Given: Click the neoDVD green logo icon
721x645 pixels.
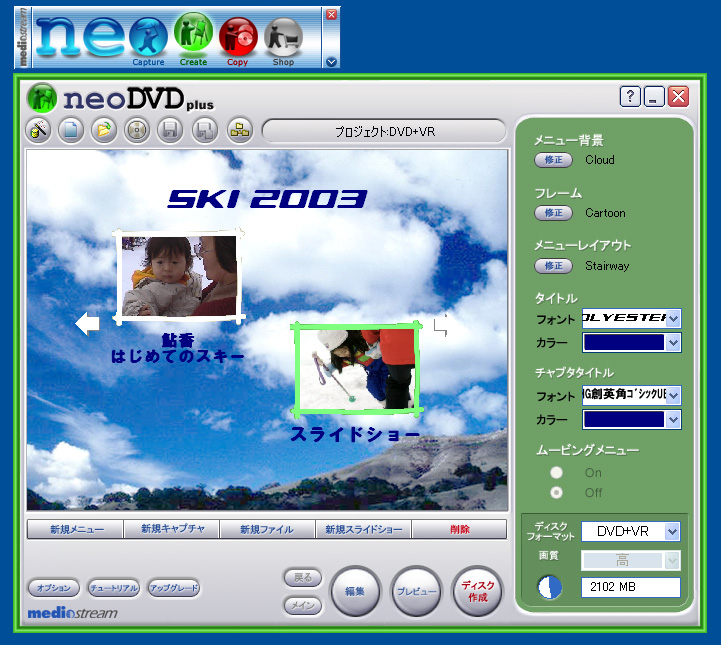Looking at the screenshot, I should [42, 98].
